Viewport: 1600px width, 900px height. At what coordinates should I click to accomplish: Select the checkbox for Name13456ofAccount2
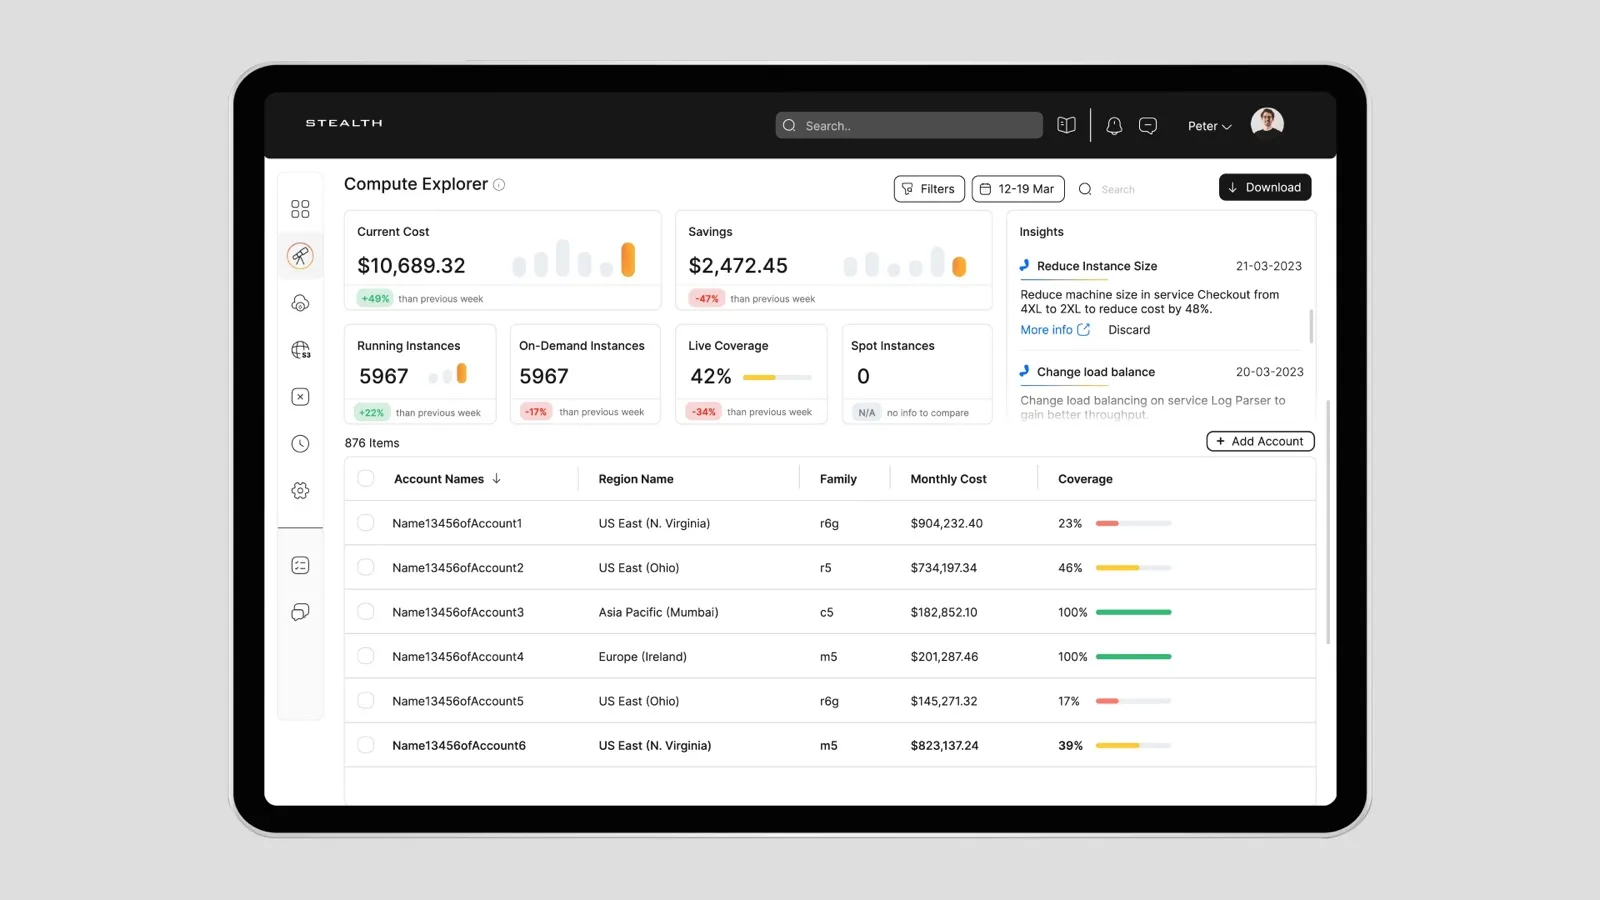(x=366, y=567)
